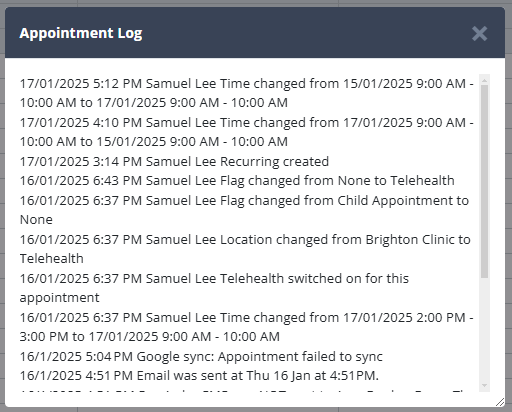Select Location changed from Brighton Clinic entry
Screen dimensions: 512x412
pos(245,249)
